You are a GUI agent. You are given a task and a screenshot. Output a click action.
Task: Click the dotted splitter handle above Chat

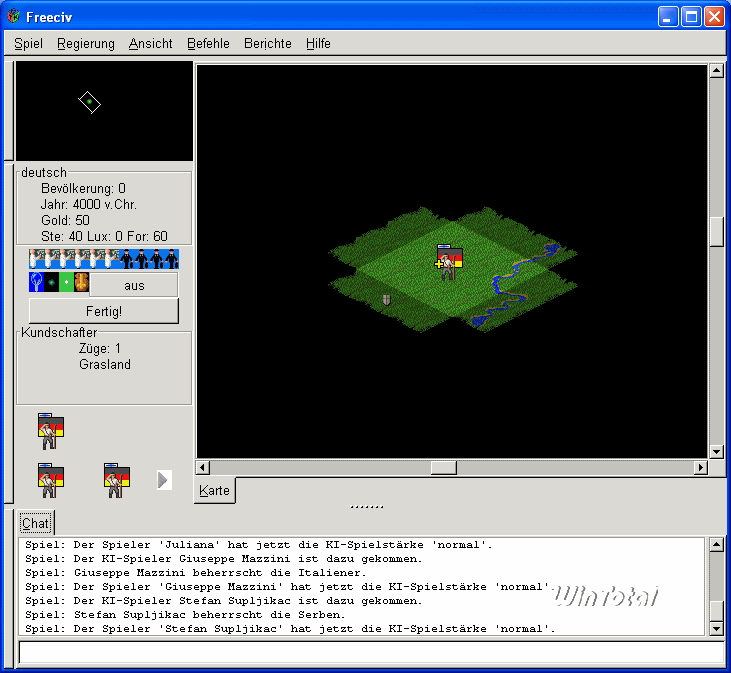coord(366,507)
